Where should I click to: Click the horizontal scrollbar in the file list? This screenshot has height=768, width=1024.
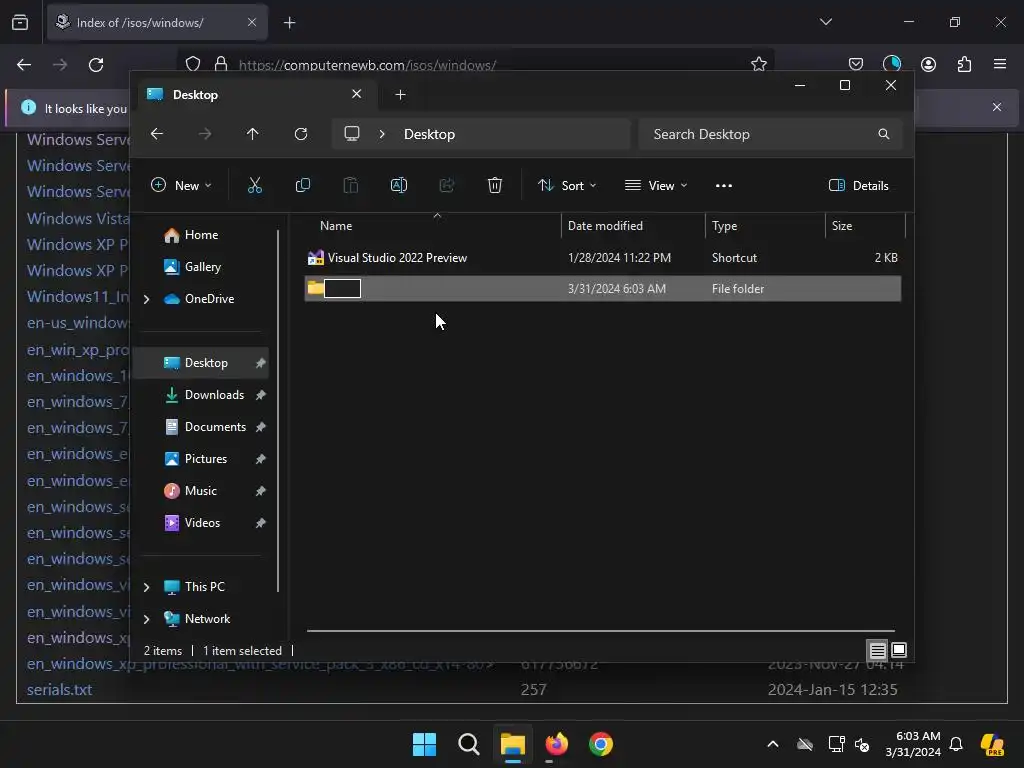(601, 631)
